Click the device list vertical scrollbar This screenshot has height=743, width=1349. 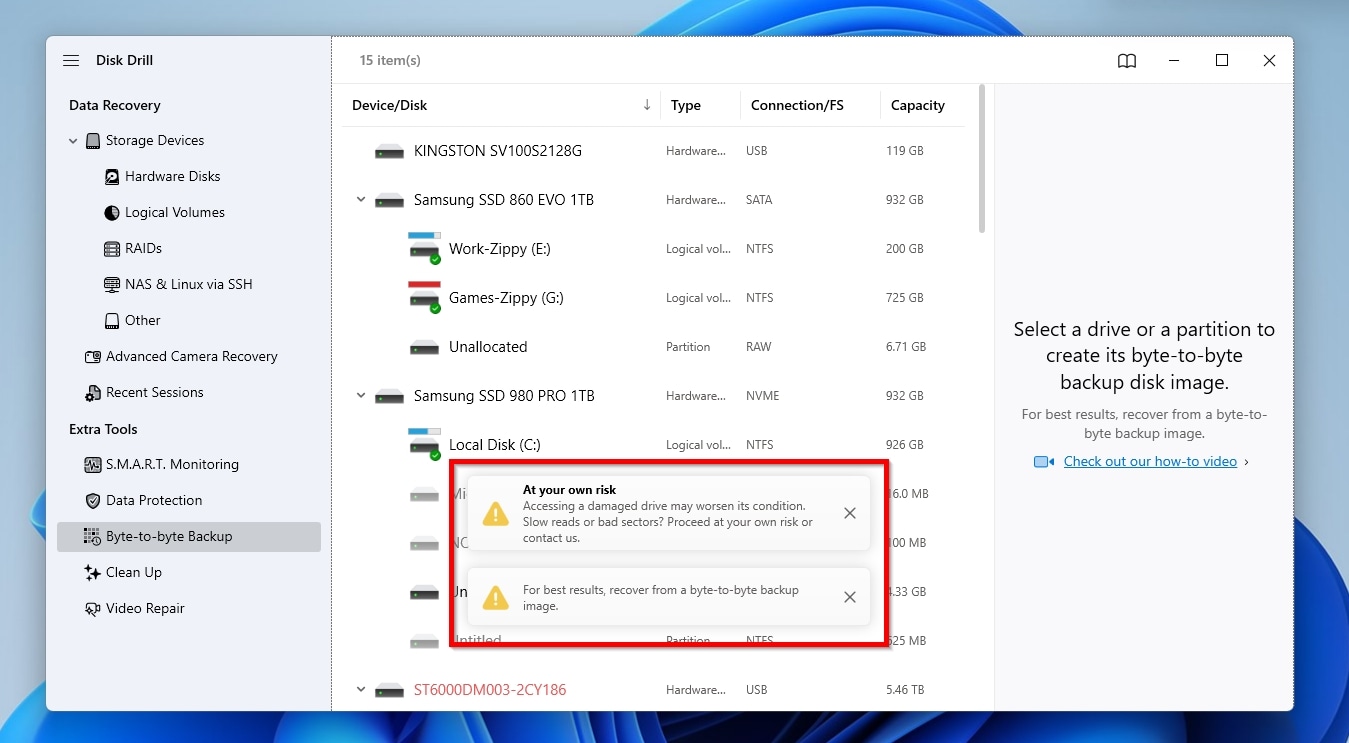click(981, 158)
